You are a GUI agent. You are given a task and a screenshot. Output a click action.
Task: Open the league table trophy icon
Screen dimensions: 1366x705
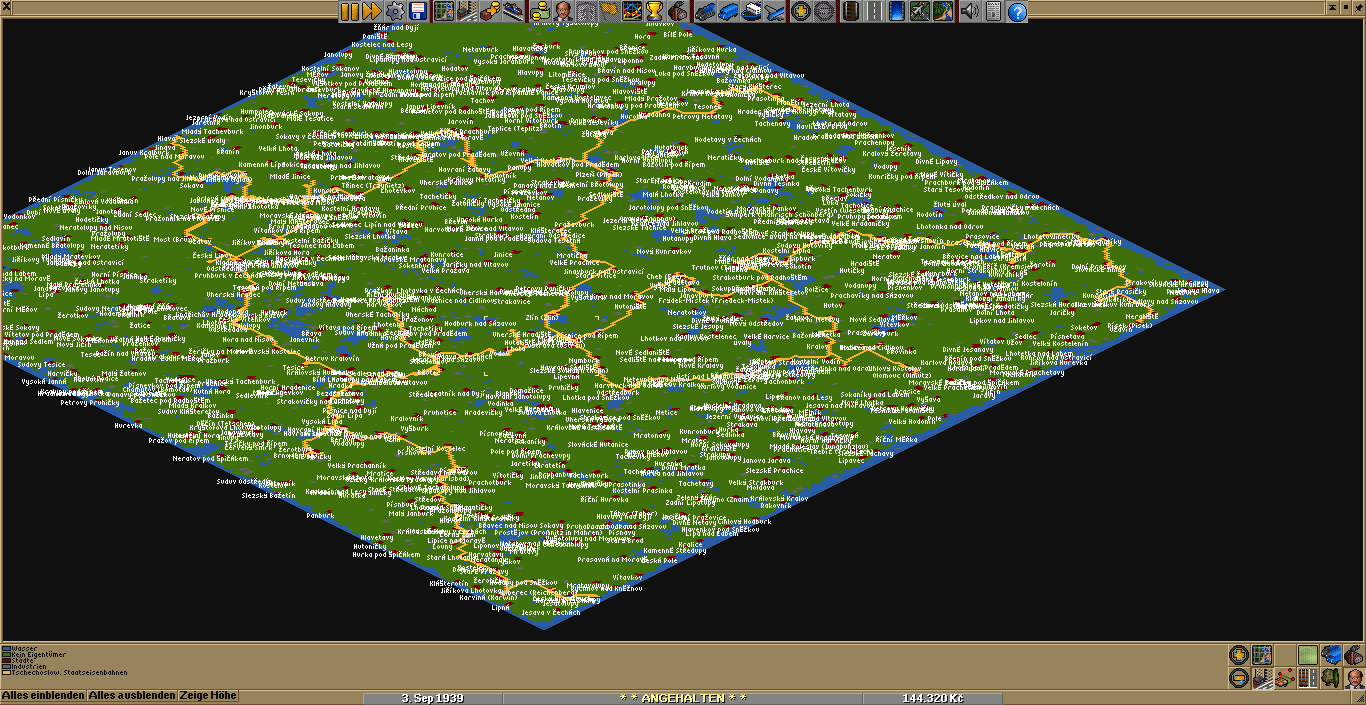pyautogui.click(x=654, y=11)
